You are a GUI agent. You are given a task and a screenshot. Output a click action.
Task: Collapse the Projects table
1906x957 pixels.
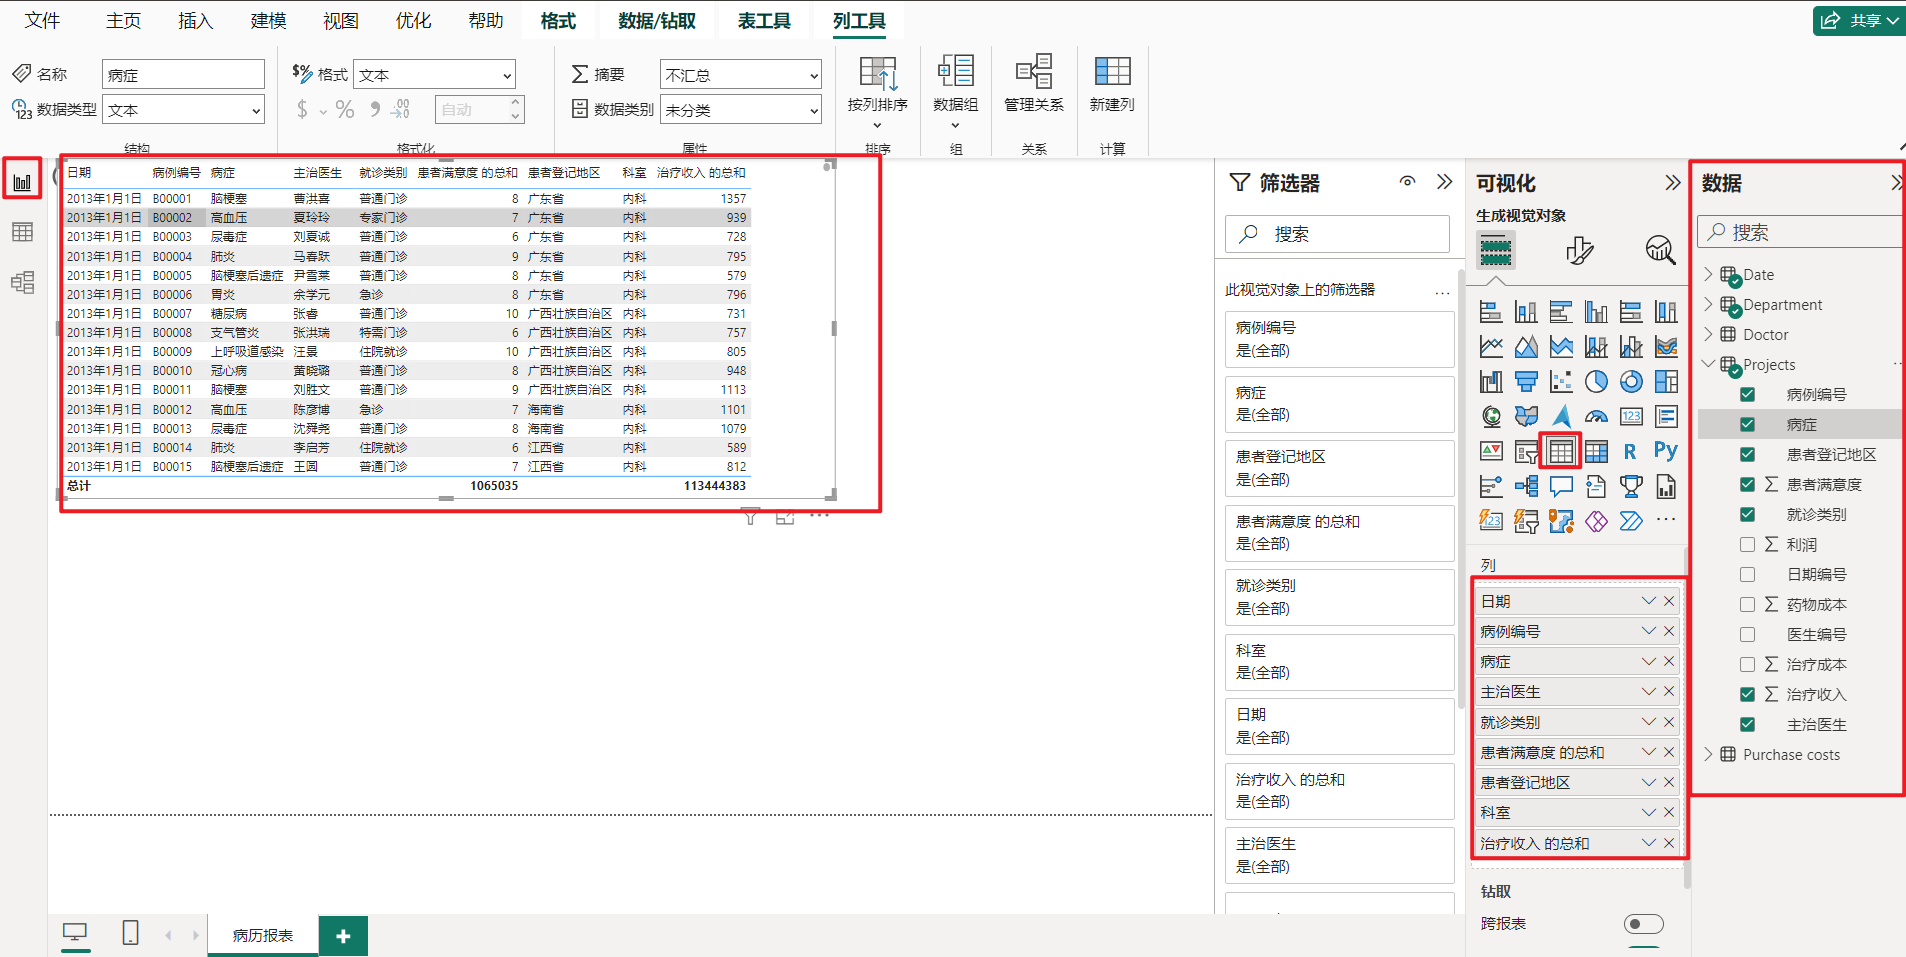click(1708, 364)
